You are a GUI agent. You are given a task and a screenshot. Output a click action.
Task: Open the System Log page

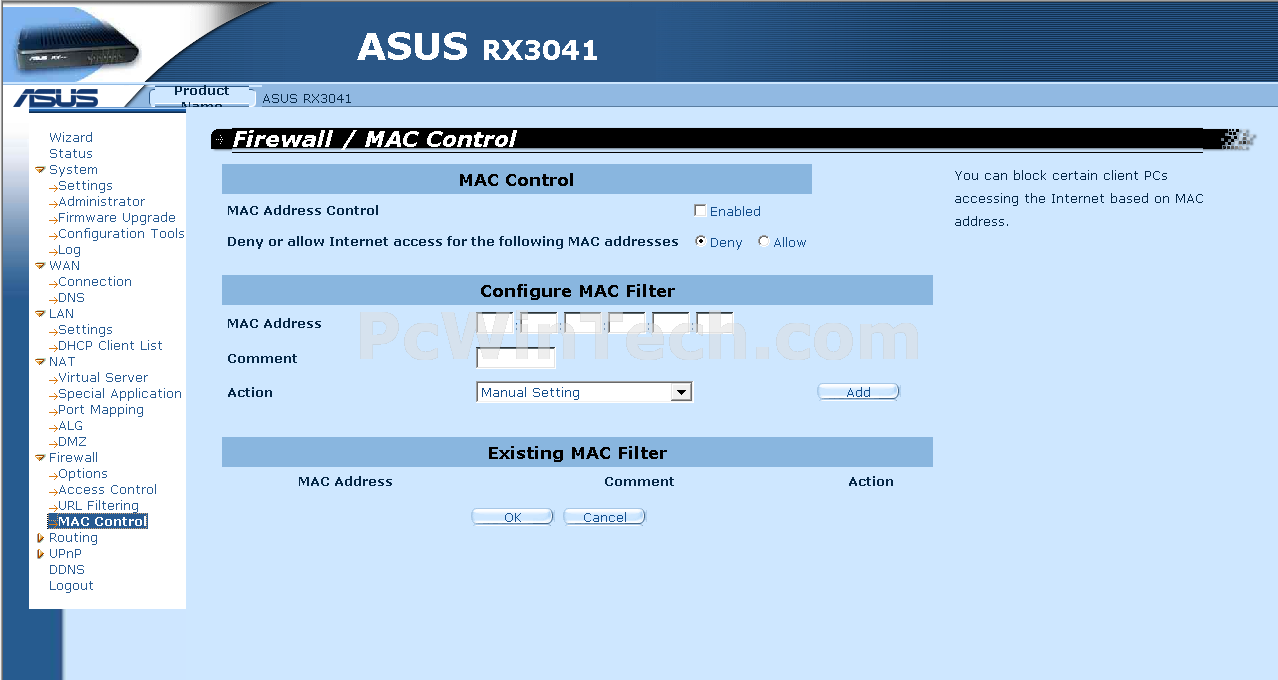[x=69, y=250]
